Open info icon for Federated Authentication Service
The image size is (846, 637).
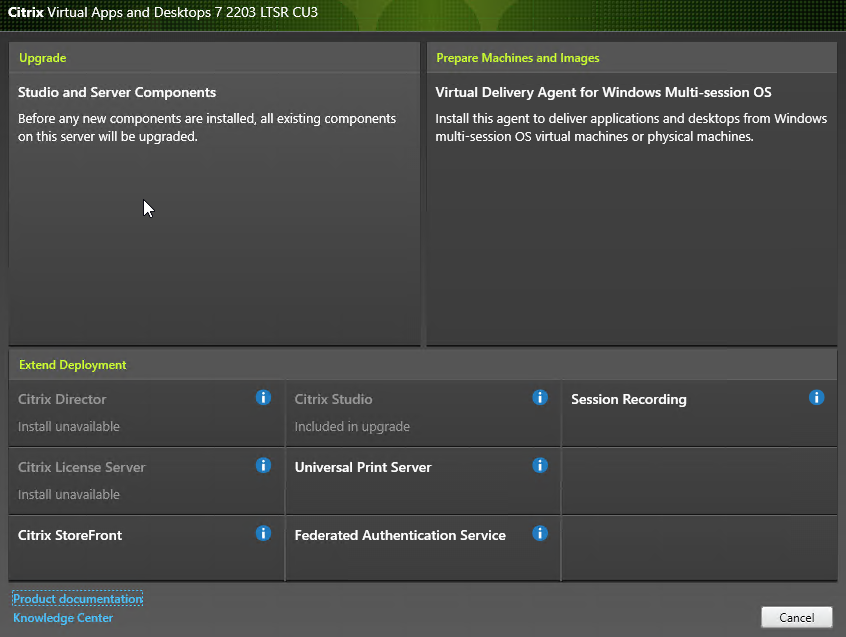[x=540, y=533]
